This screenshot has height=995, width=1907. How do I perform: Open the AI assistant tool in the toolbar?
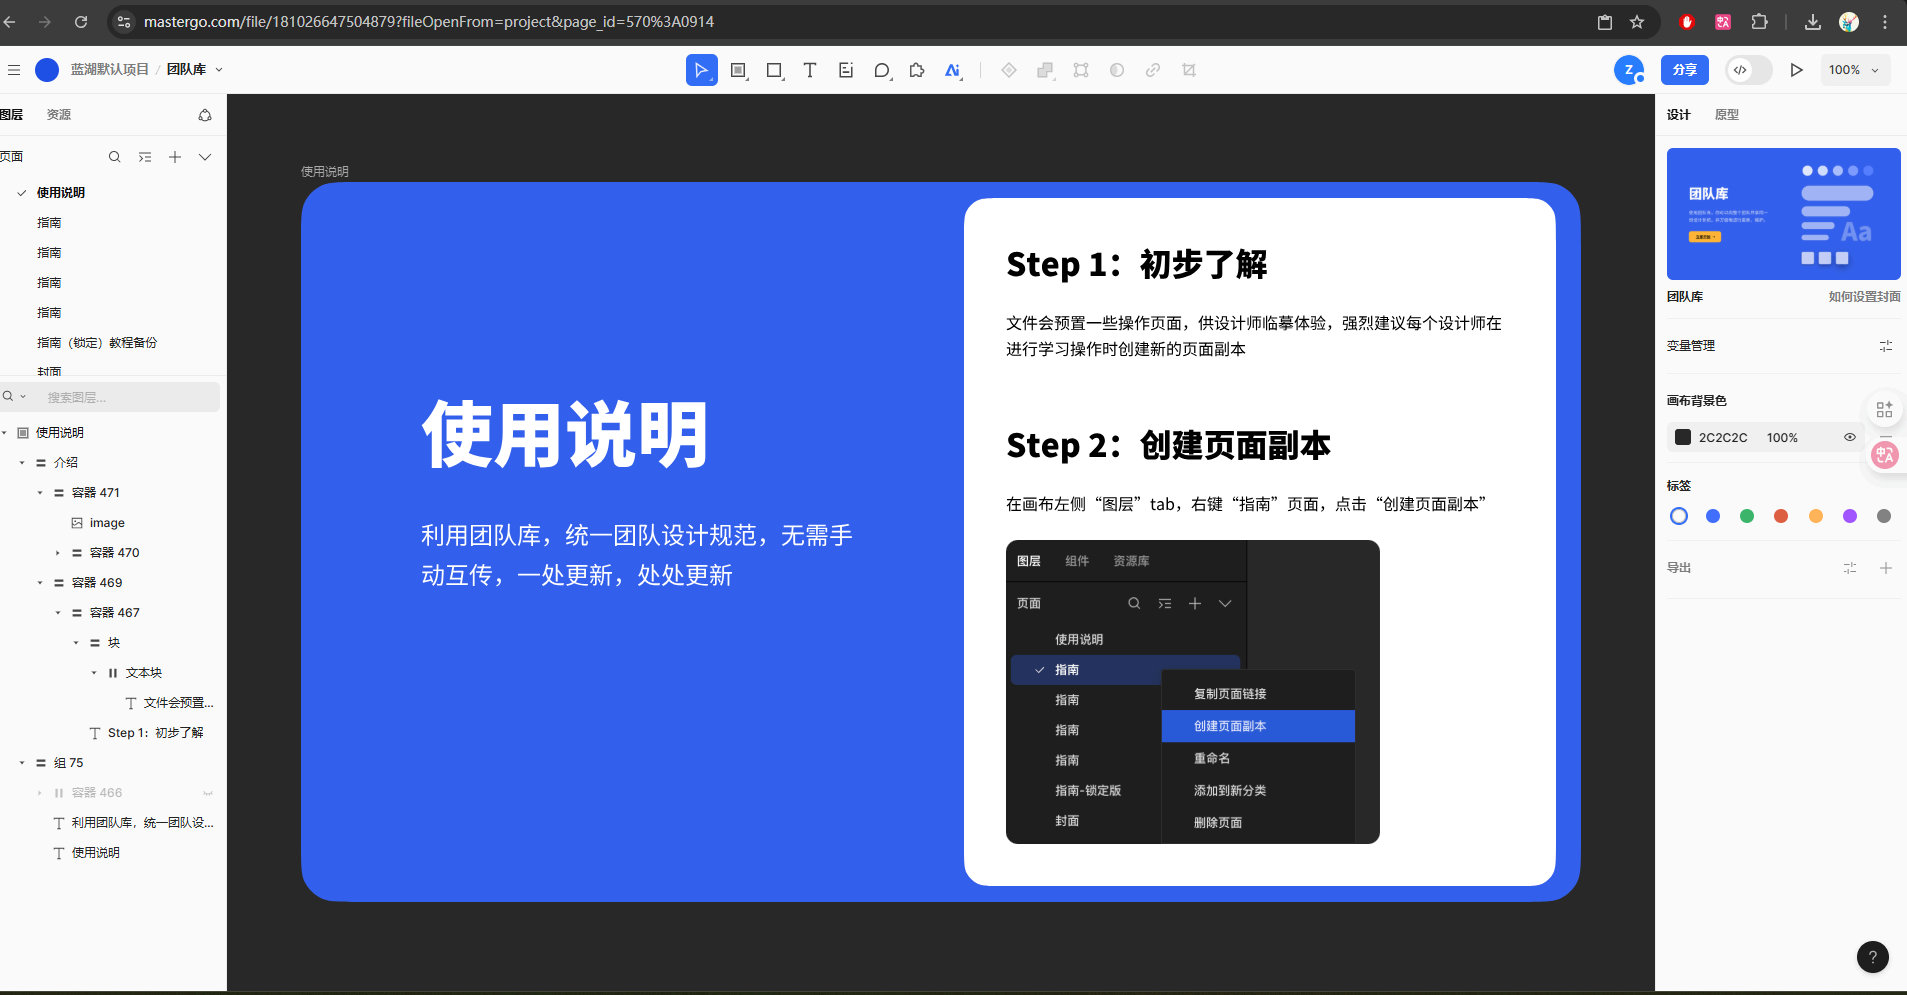click(951, 70)
